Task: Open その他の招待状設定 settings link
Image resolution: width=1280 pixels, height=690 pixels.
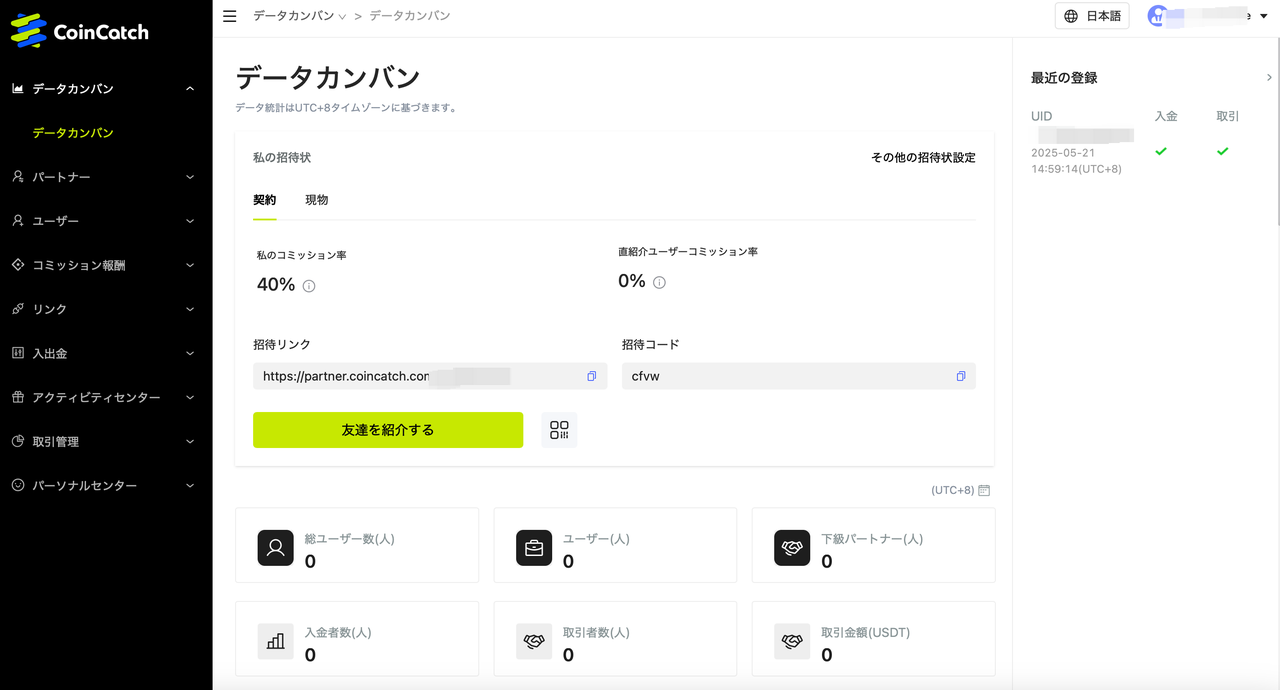Action: pos(923,157)
